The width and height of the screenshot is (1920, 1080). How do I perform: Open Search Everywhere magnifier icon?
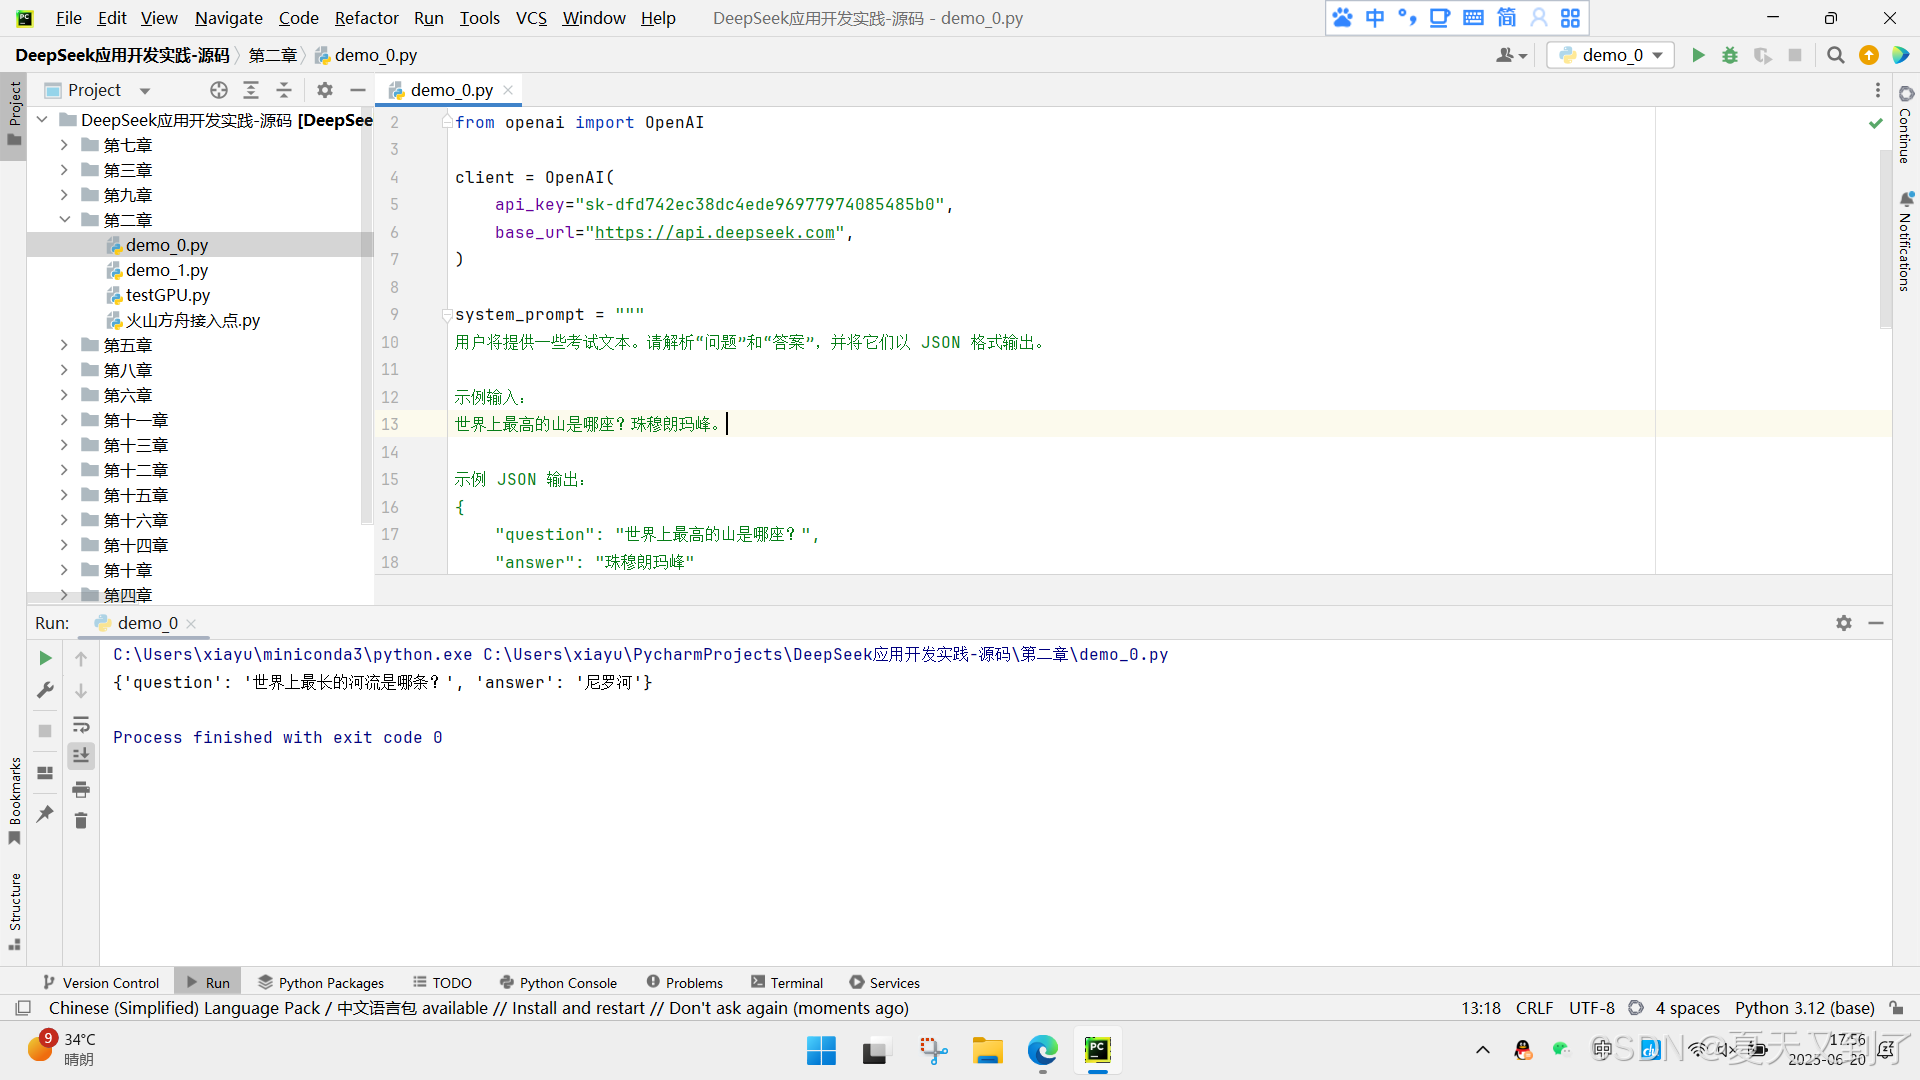(1835, 55)
